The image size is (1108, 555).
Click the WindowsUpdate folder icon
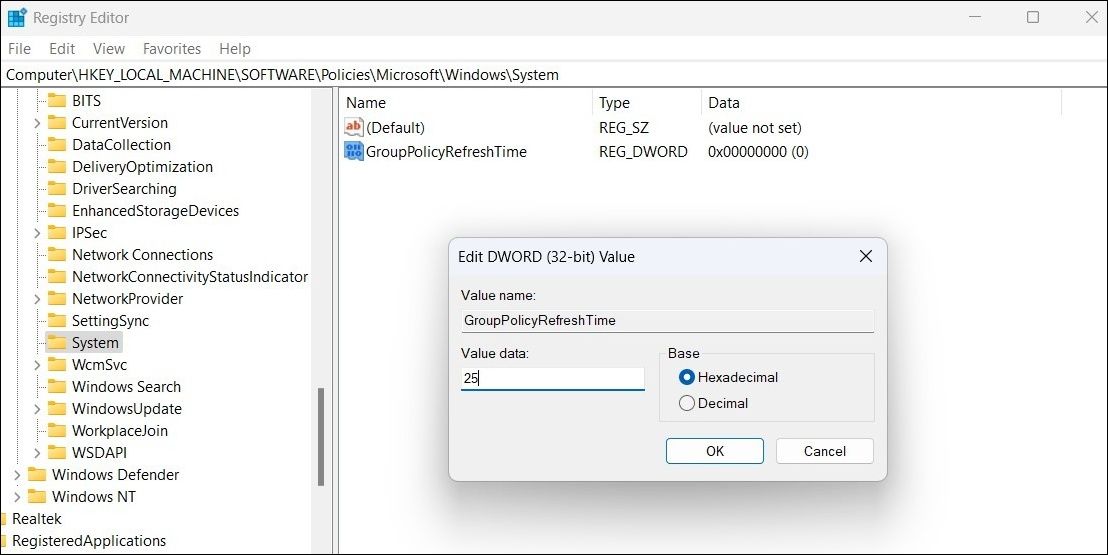point(57,409)
